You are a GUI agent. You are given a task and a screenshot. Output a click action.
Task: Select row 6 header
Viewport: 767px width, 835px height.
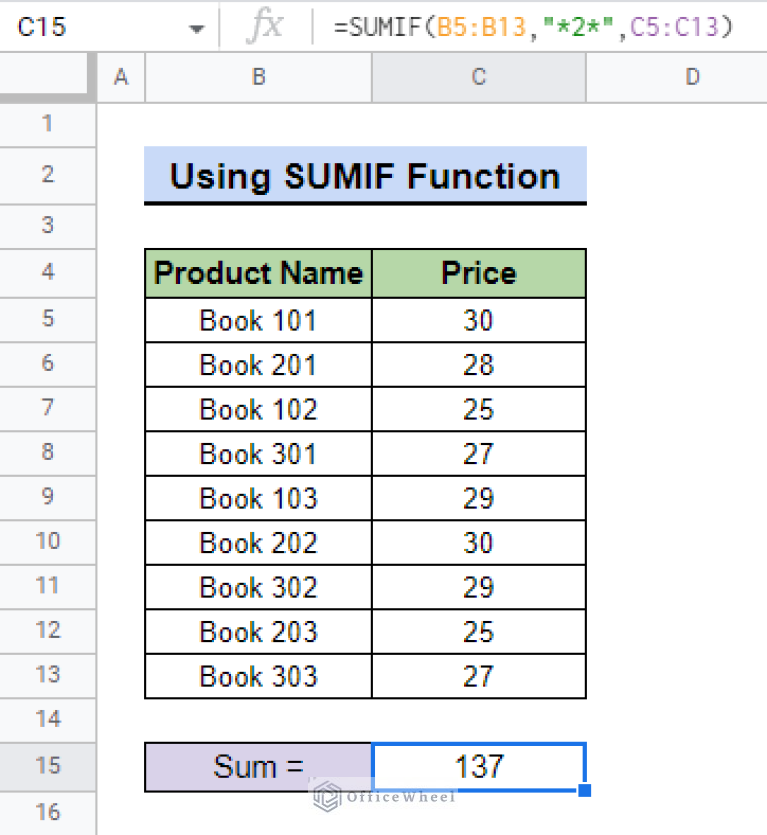click(x=48, y=364)
